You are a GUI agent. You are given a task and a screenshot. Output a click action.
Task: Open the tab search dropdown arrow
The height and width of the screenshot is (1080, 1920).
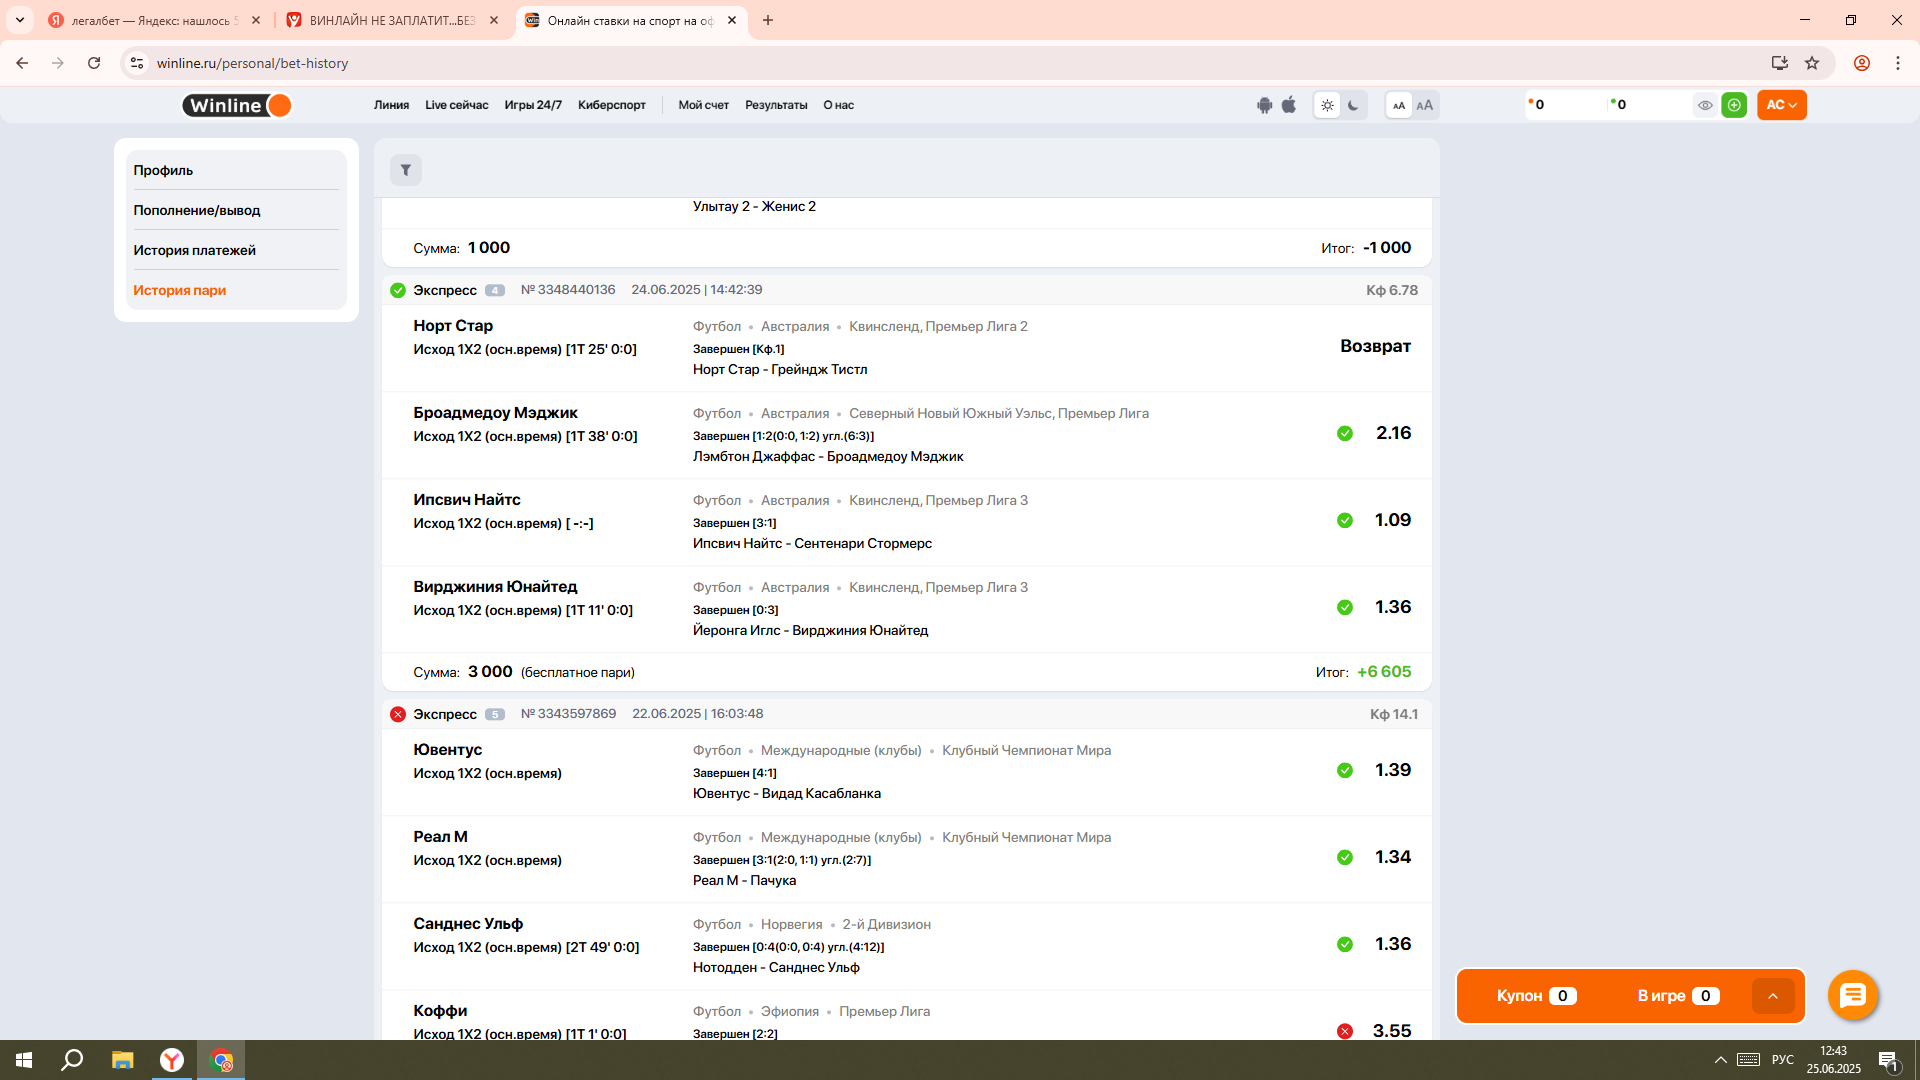20,20
